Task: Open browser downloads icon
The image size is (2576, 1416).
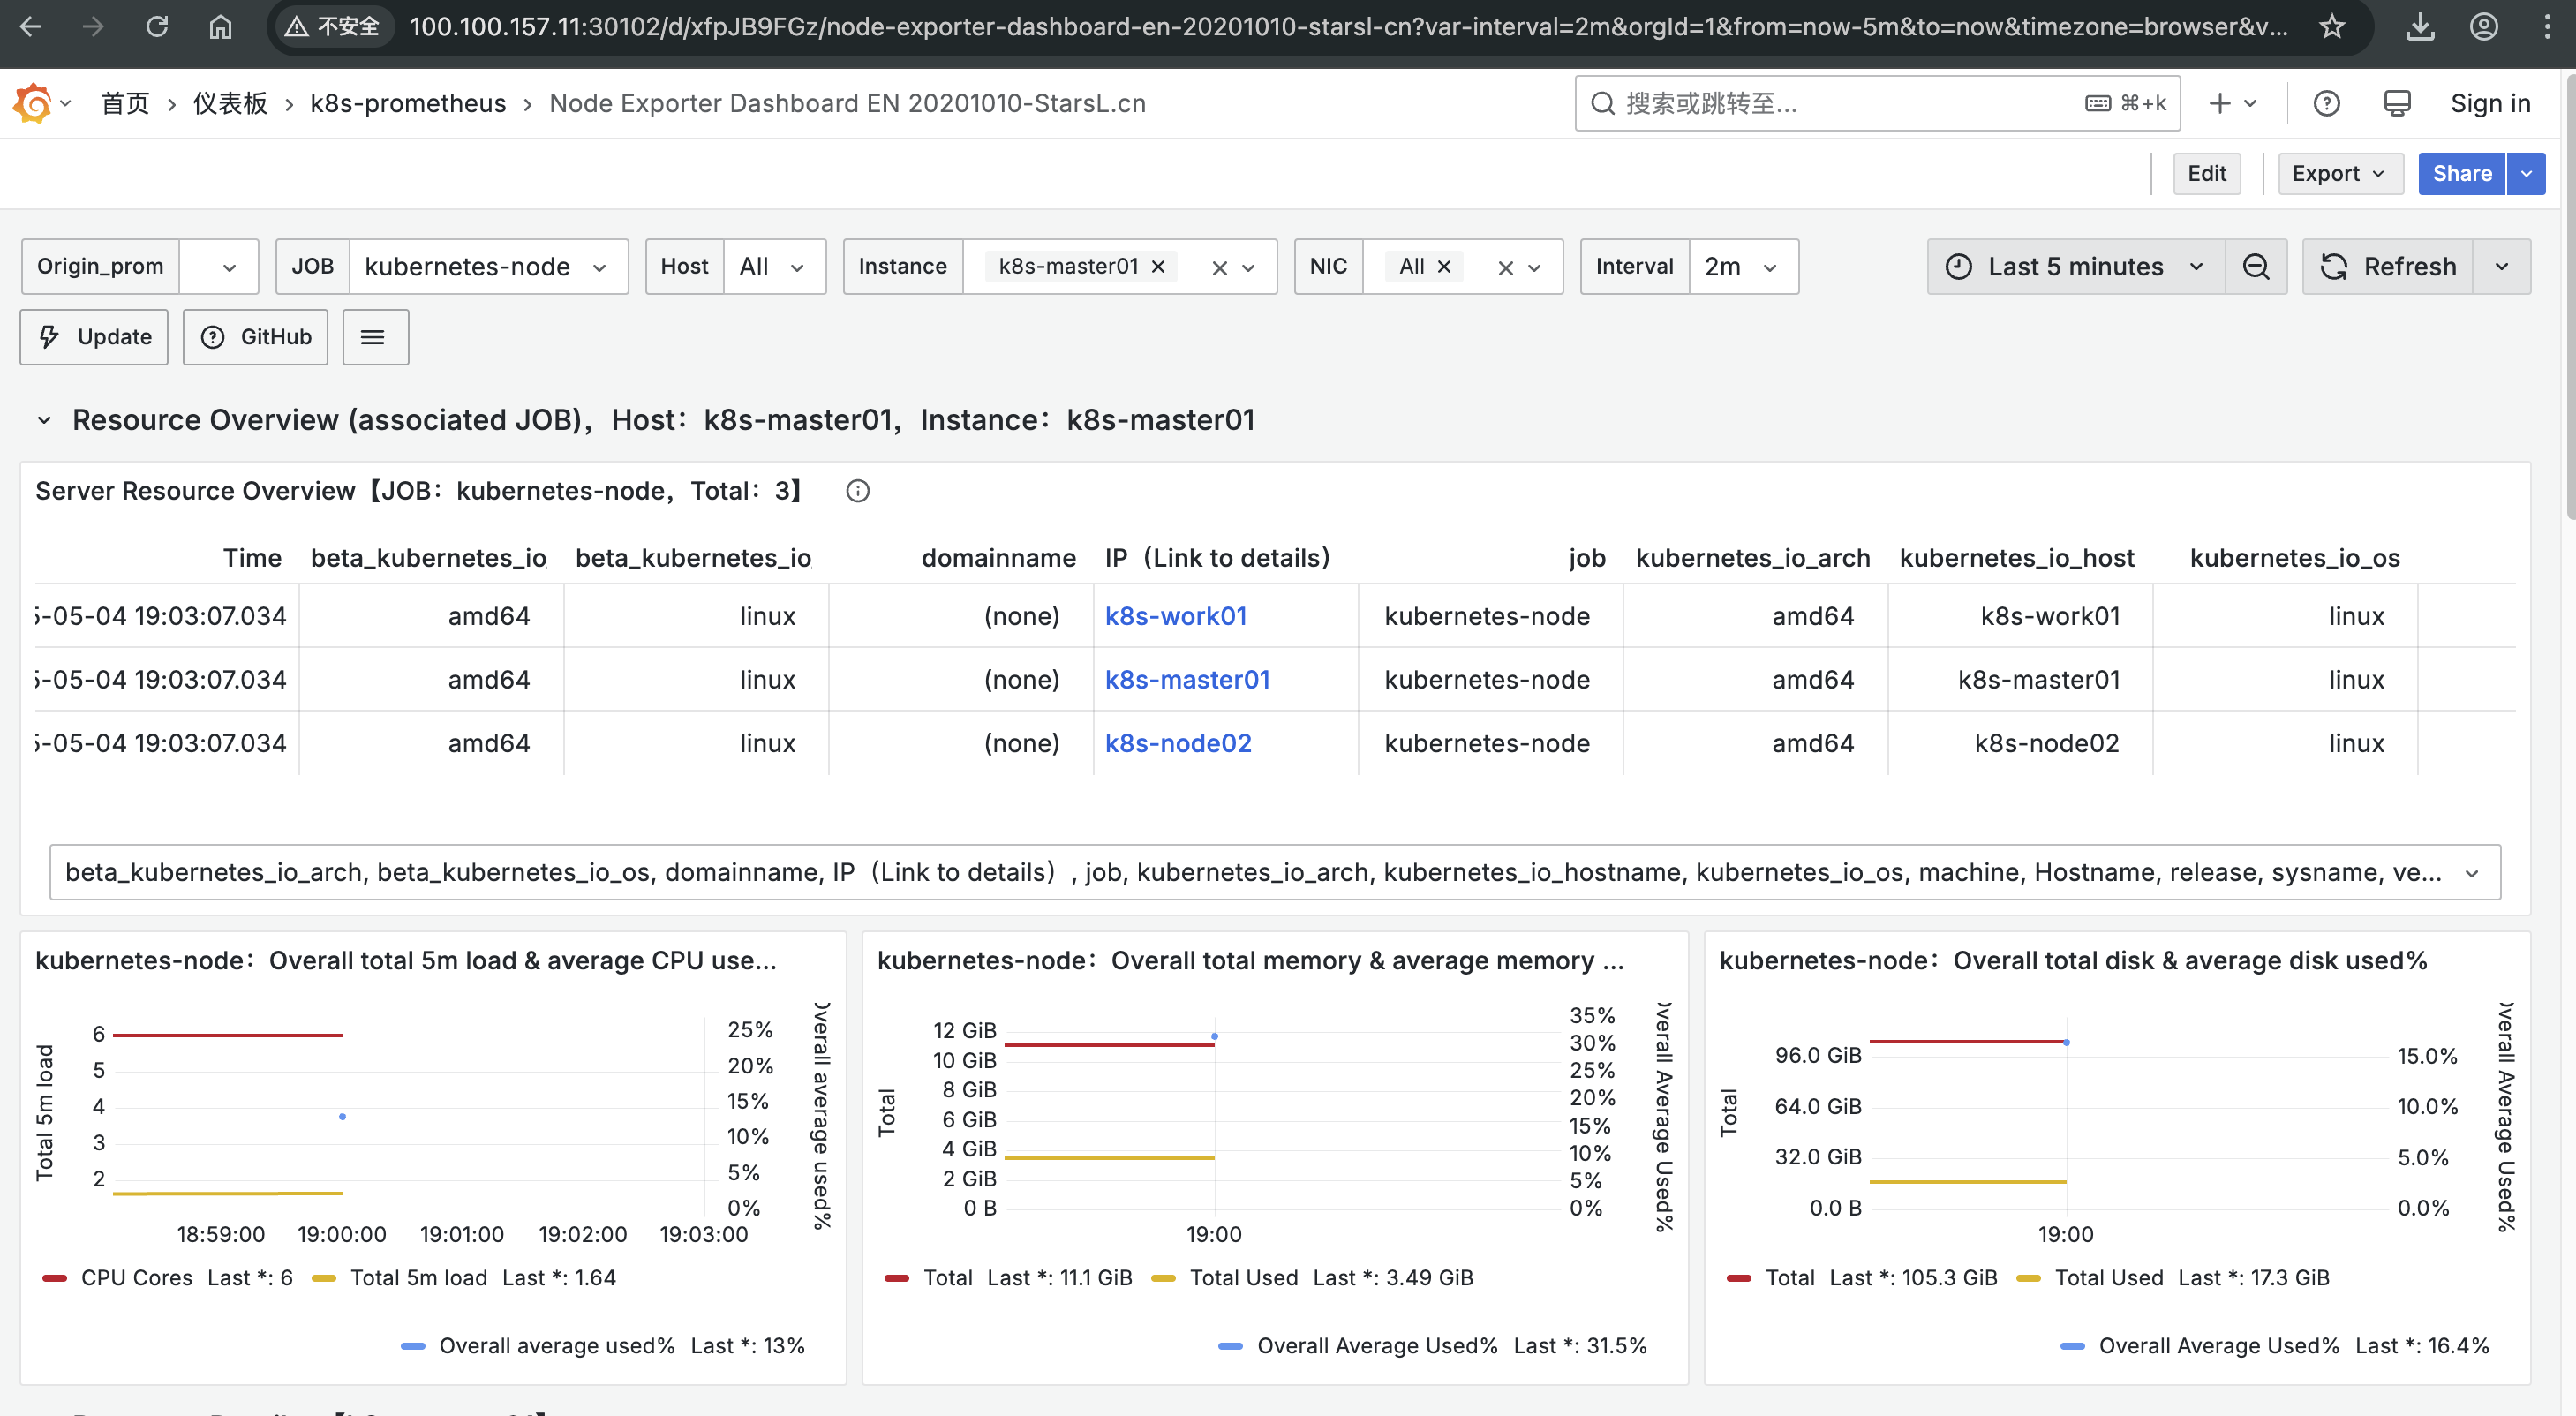Action: [2420, 27]
